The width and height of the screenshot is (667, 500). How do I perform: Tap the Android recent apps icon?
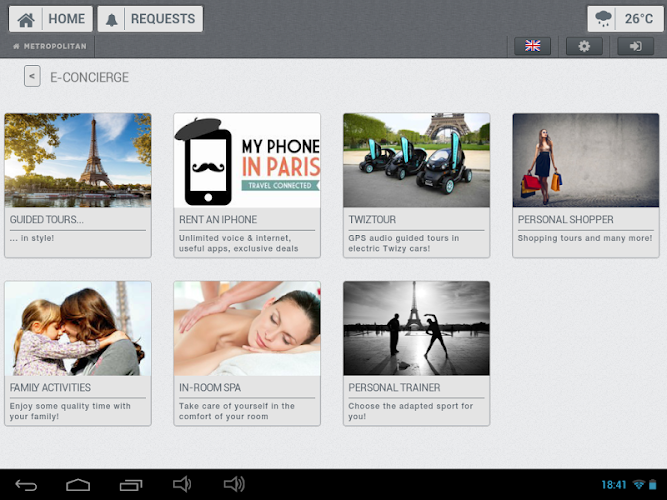(x=131, y=485)
